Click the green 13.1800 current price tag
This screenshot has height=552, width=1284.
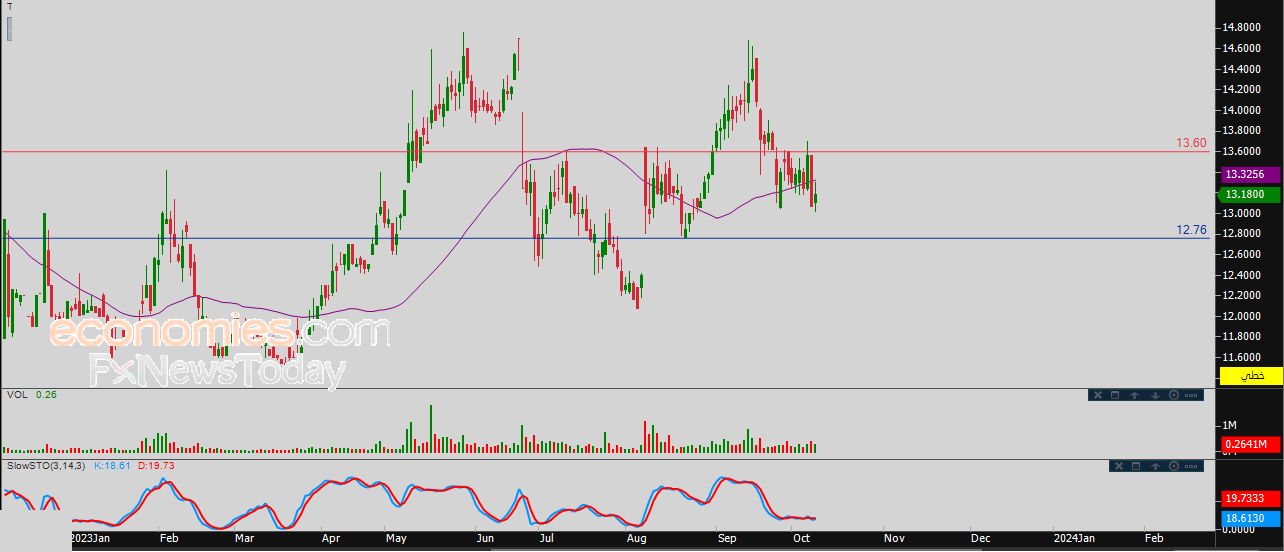click(1250, 195)
